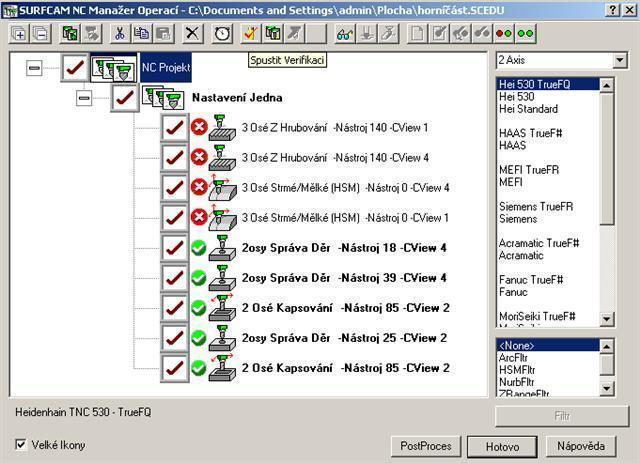Click the two green dots toolbar icon
Image resolution: width=640 pixels, height=463 pixels.
pos(526,33)
